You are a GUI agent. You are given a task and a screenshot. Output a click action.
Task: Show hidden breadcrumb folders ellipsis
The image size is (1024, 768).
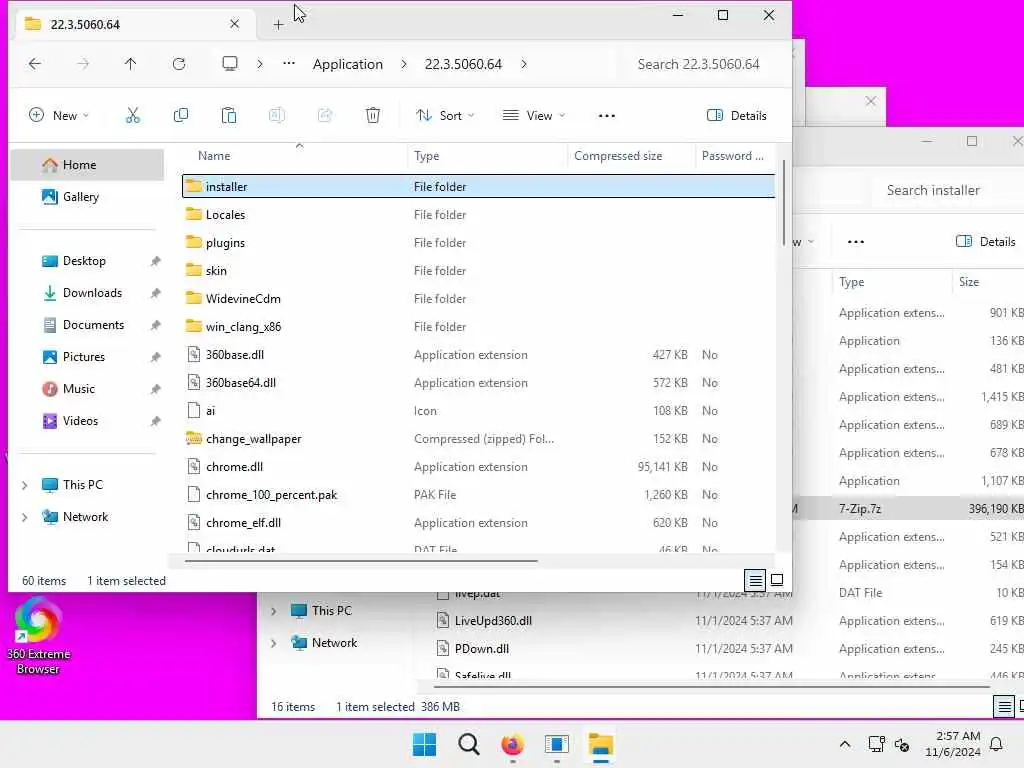tap(289, 63)
